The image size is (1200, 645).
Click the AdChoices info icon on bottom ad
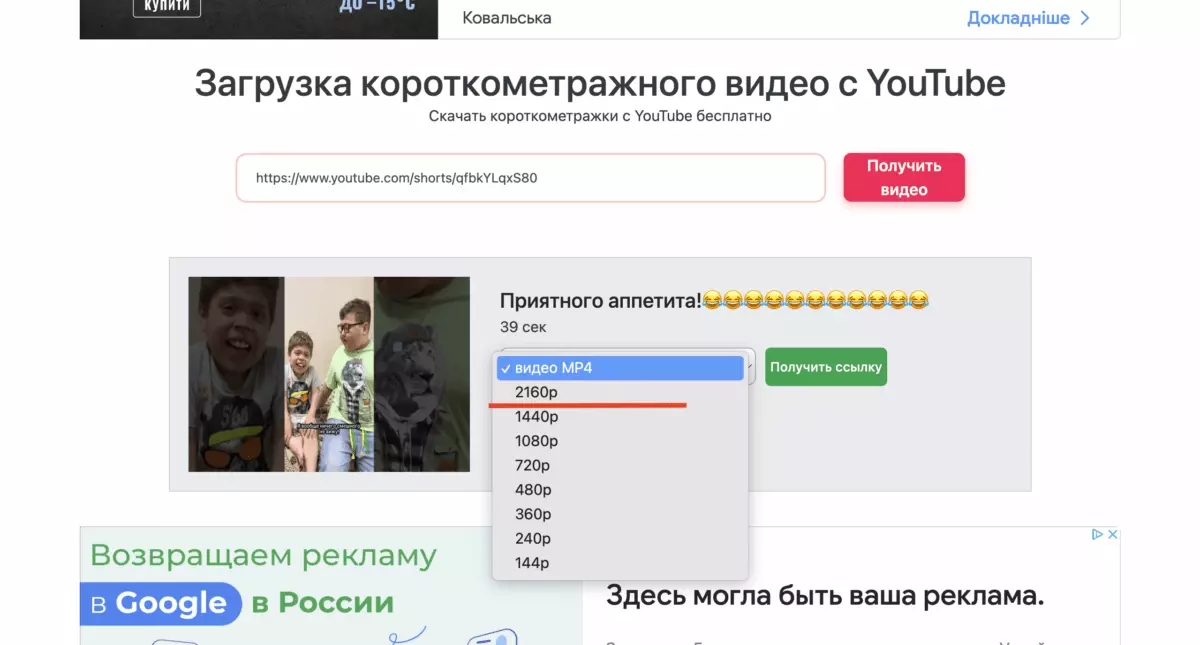1097,535
